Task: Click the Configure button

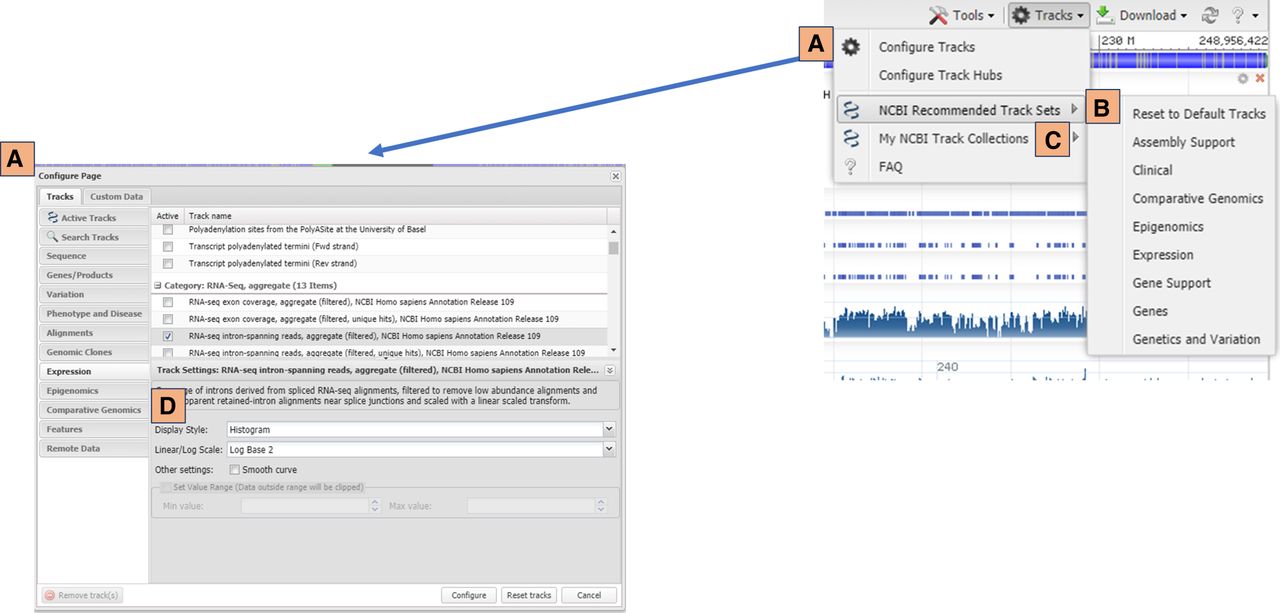Action: [x=469, y=595]
